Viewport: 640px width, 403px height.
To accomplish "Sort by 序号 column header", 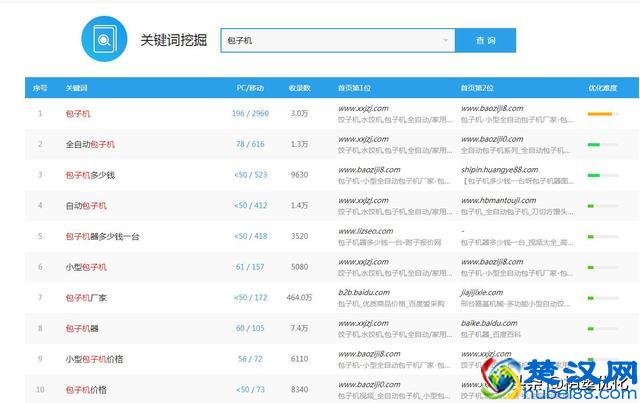I will (x=40, y=88).
